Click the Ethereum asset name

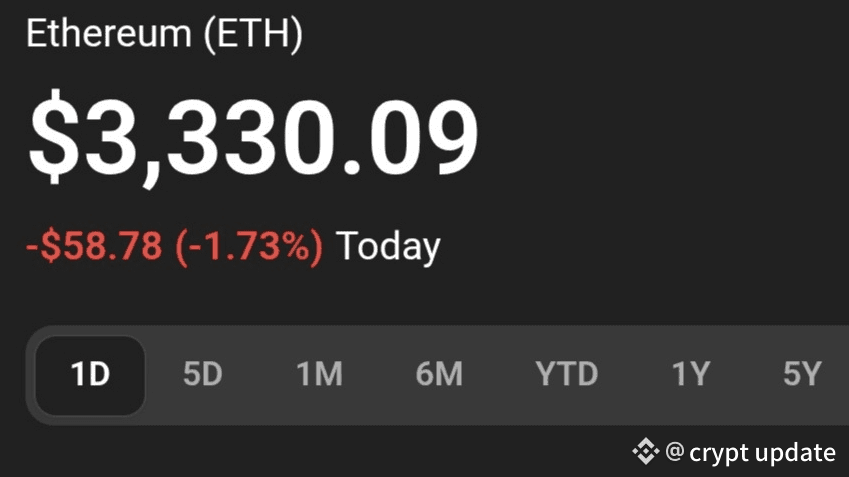click(107, 34)
